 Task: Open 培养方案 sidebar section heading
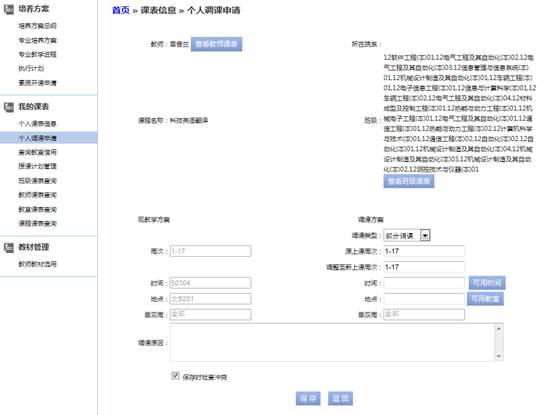[34, 9]
